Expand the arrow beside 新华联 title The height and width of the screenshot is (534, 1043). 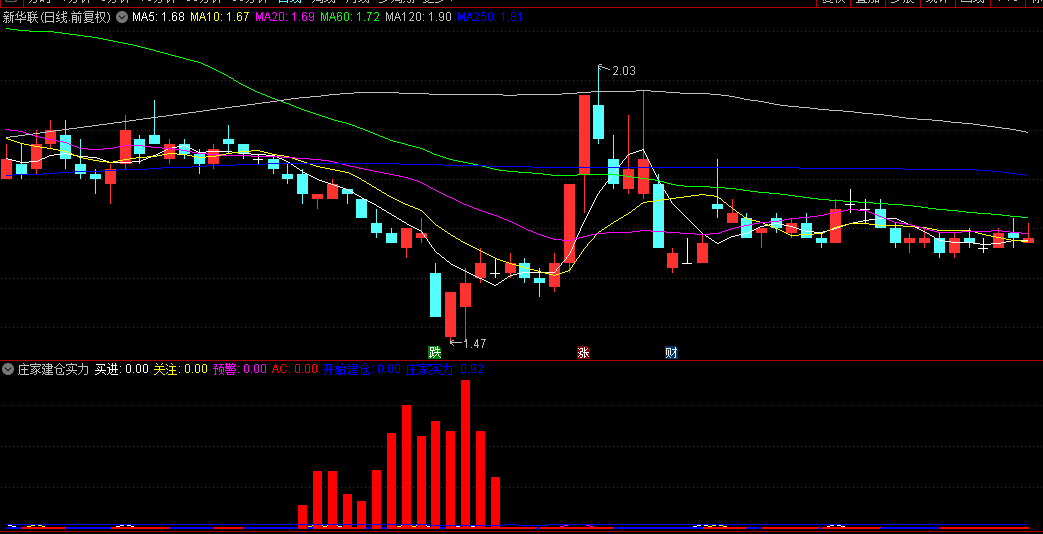122,17
